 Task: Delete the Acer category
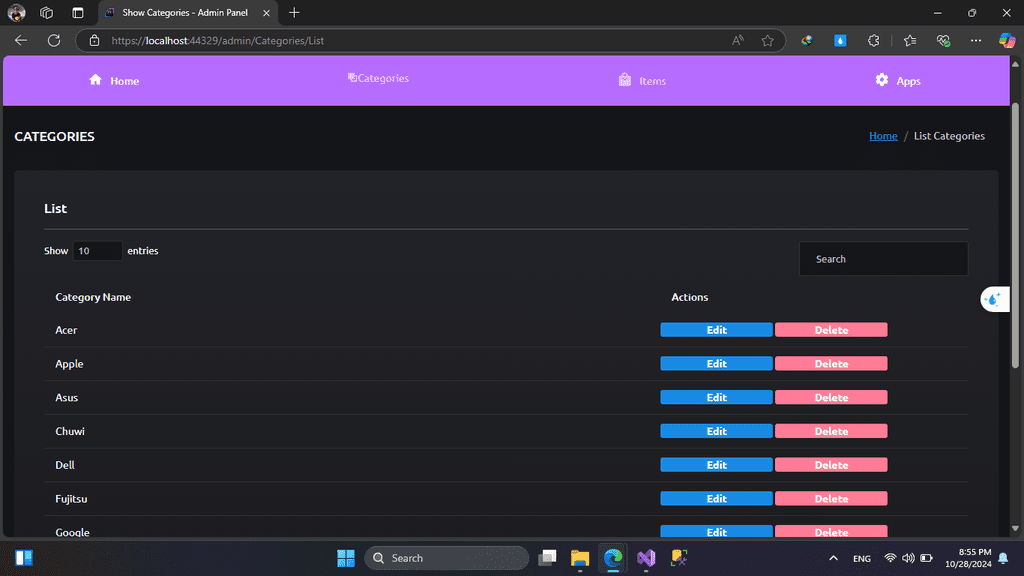(831, 330)
